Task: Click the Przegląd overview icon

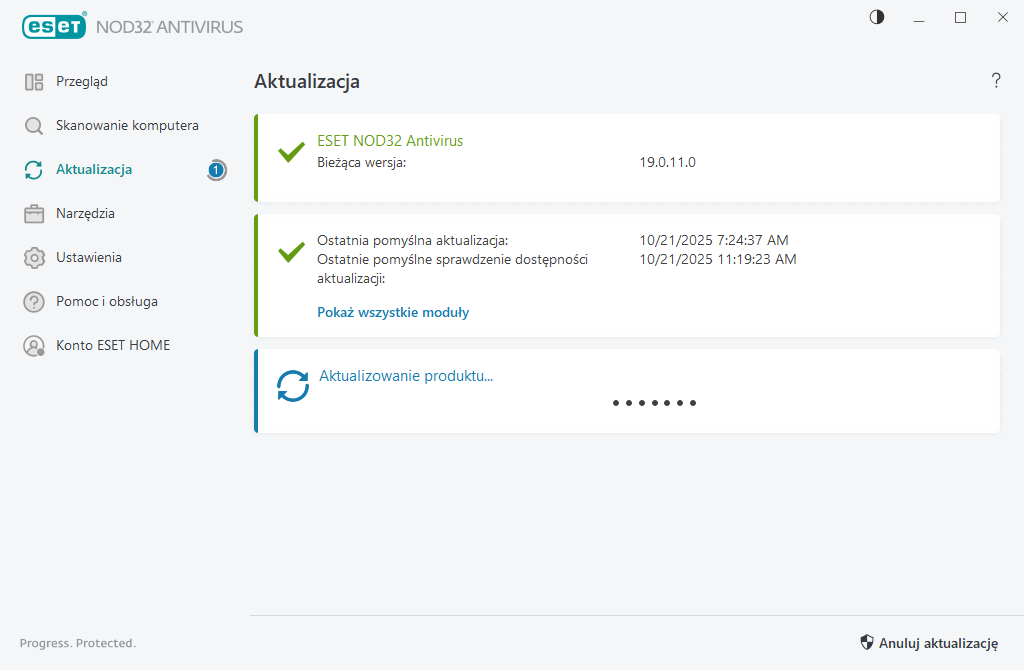Action: (x=34, y=82)
